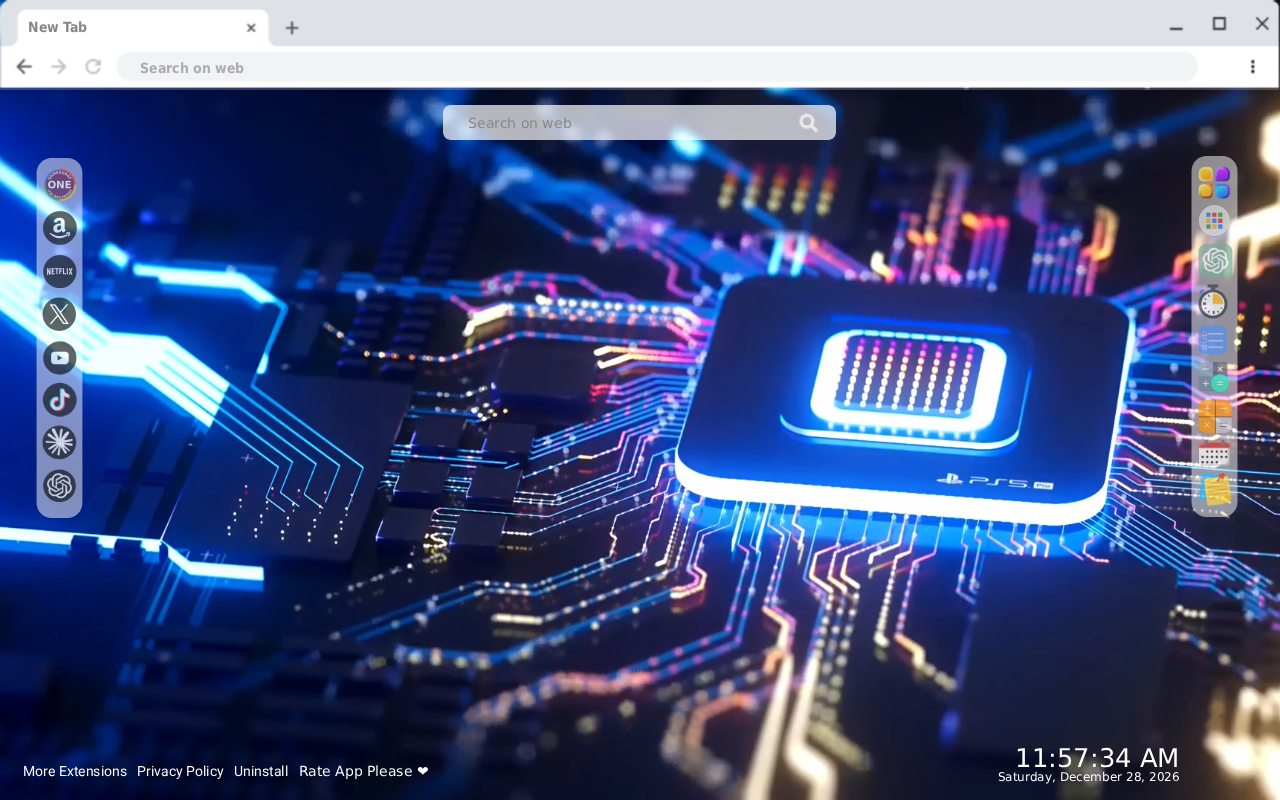Open a new tab with the plus button
1280x800 pixels.
(291, 28)
